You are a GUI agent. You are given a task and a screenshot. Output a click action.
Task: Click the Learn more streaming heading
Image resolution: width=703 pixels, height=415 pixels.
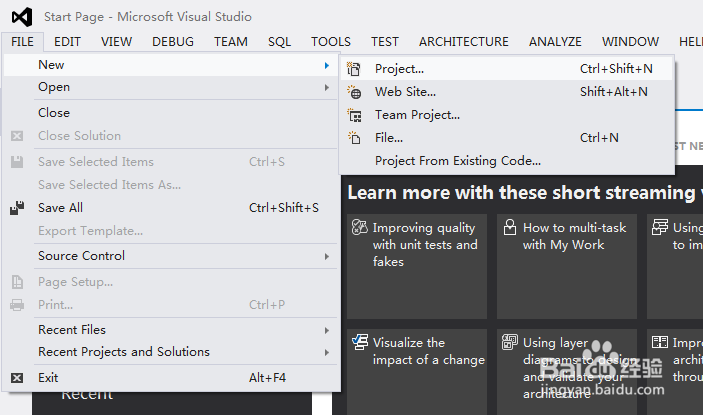525,193
